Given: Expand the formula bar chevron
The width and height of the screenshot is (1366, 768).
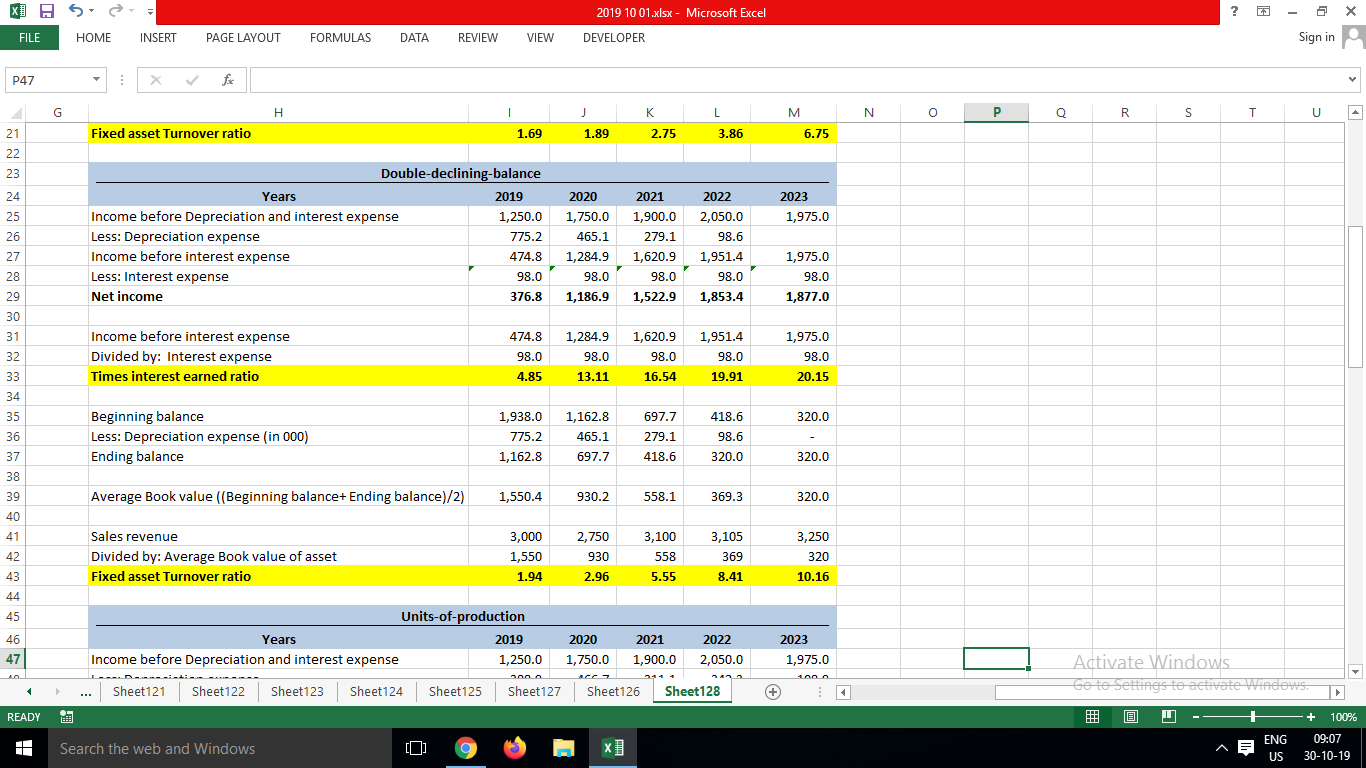Looking at the screenshot, I should tap(1354, 79).
